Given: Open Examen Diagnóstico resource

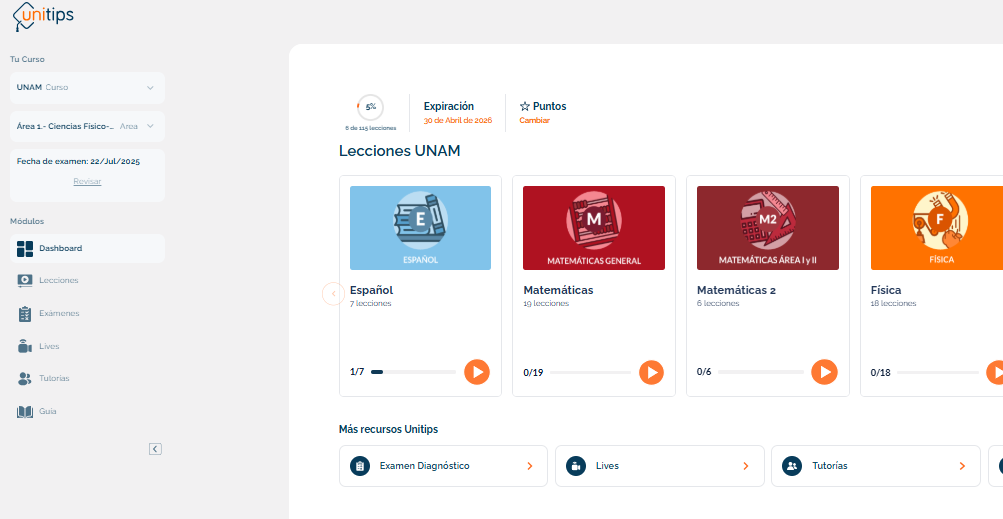Looking at the screenshot, I should (443, 466).
